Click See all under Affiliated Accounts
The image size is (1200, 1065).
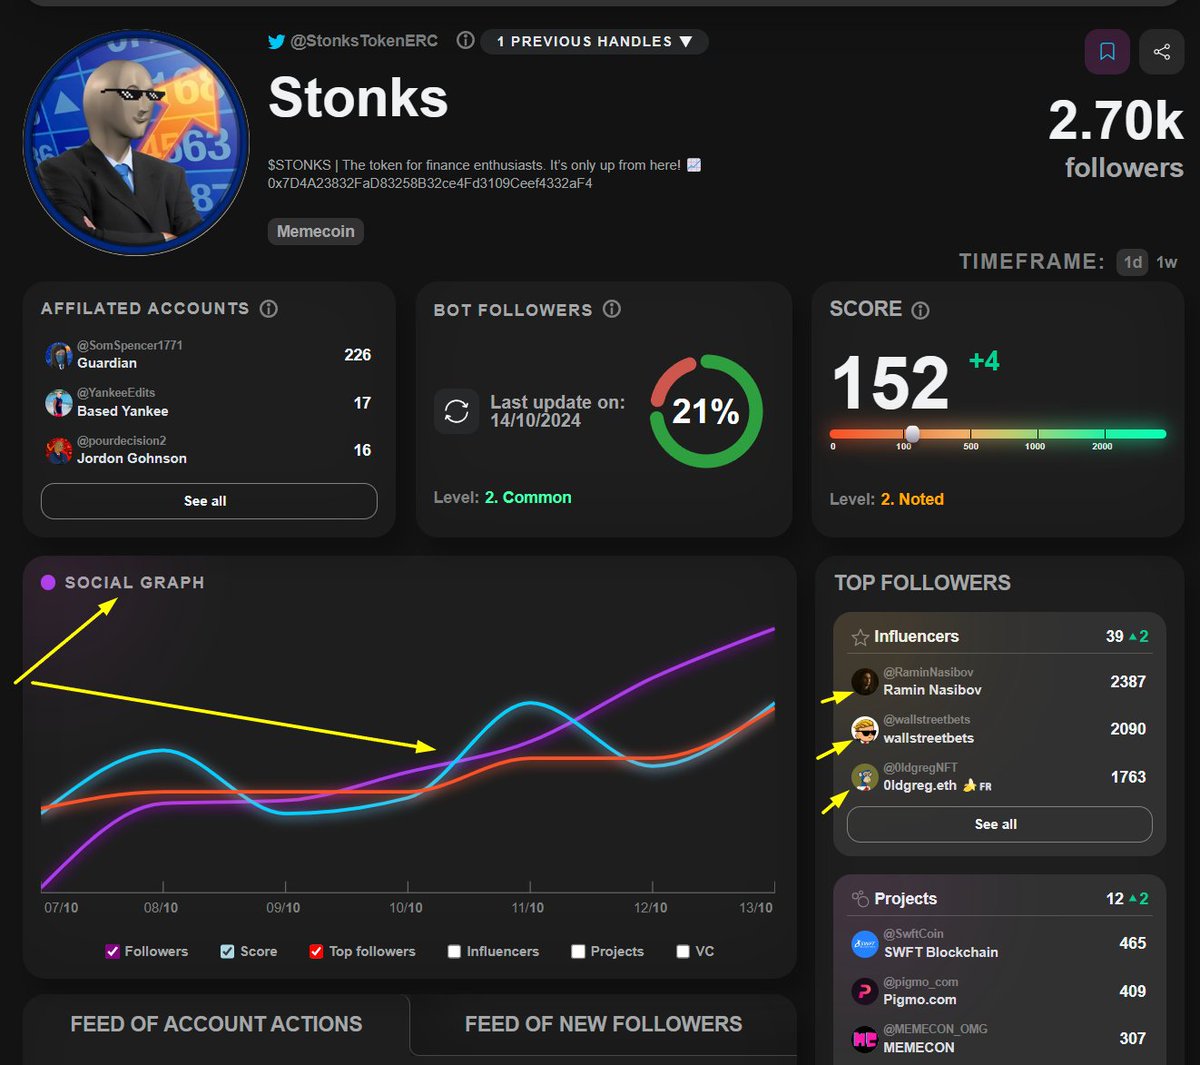coord(209,501)
